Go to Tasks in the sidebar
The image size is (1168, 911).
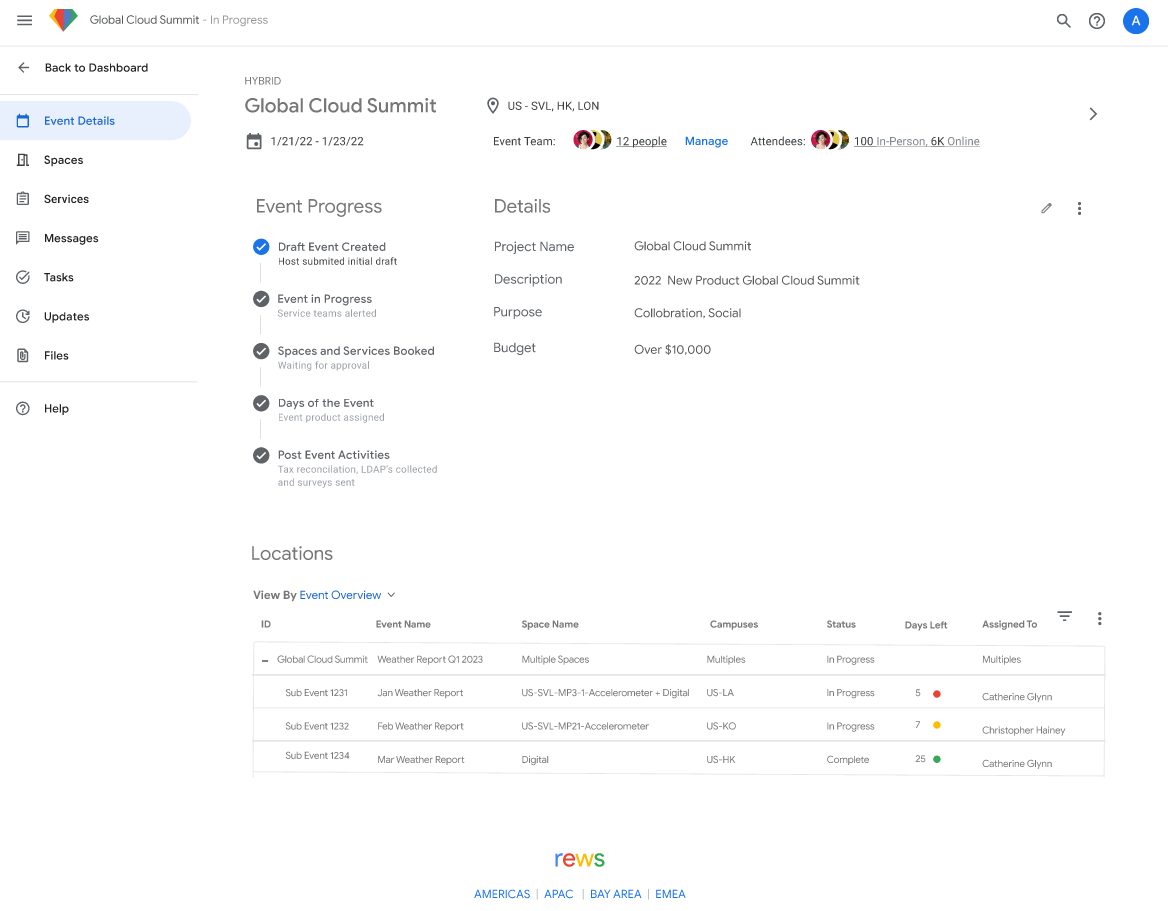point(58,277)
